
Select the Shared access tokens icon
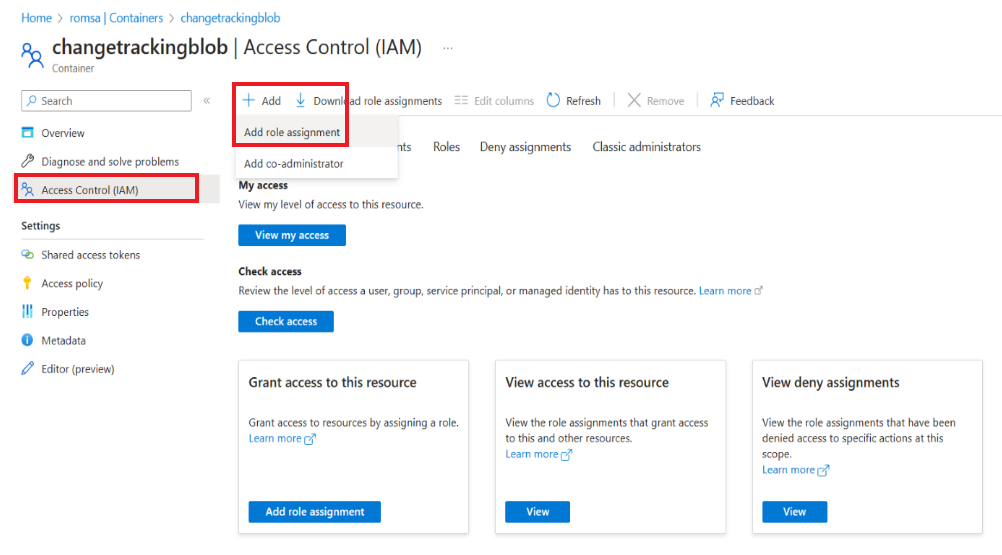(x=28, y=255)
